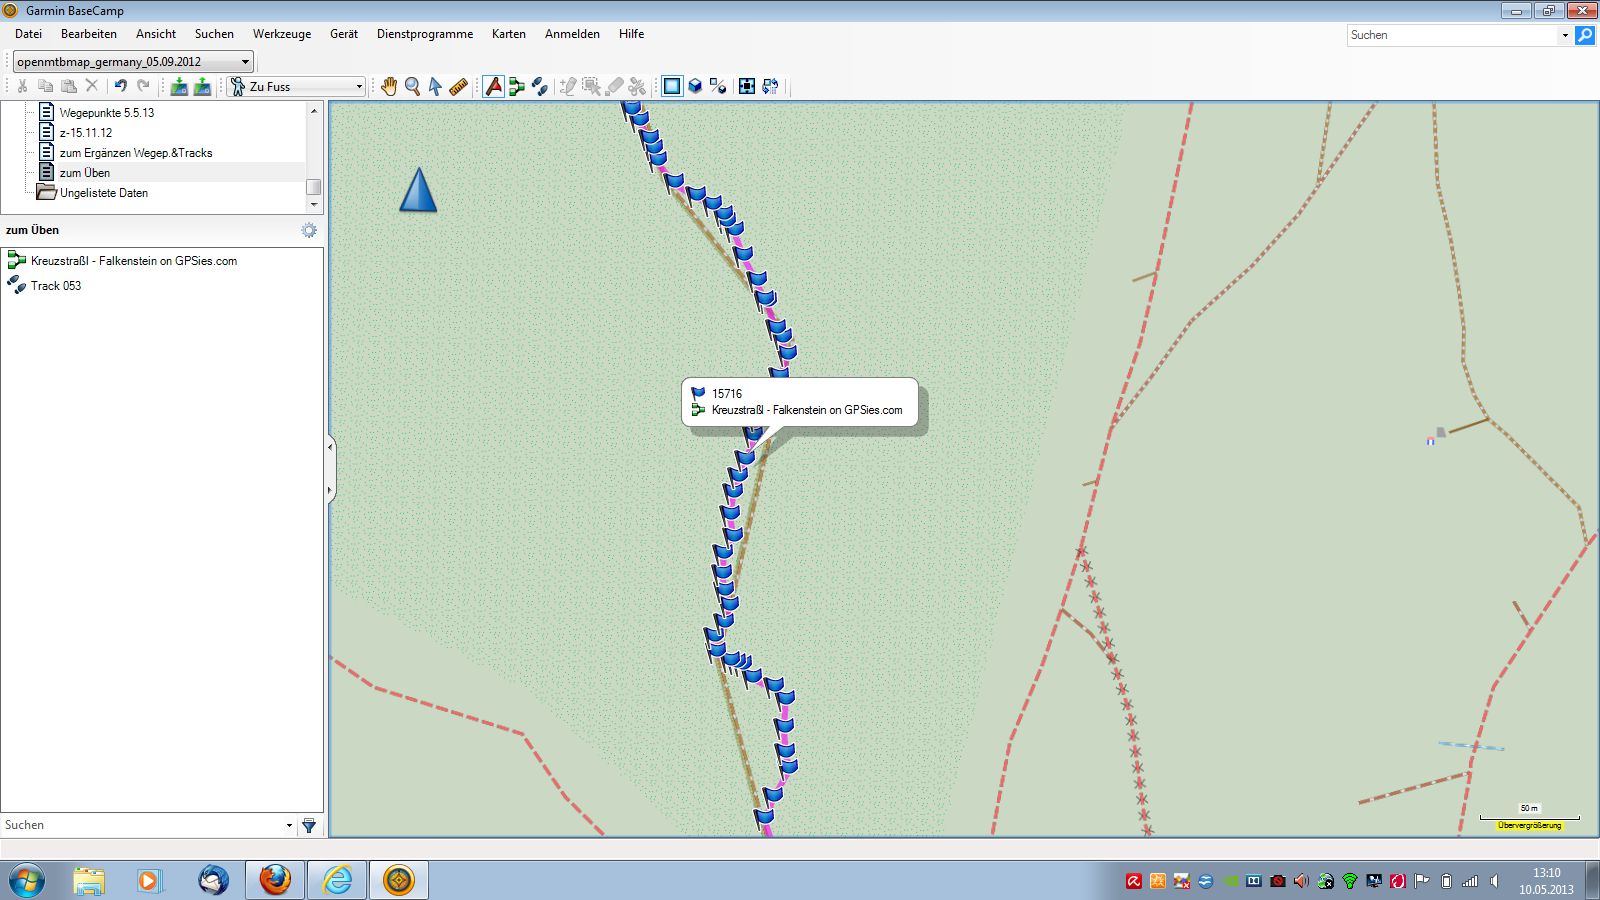The width and height of the screenshot is (1600, 900).
Task: Click the lower splitter arrow on map edge
Action: [330, 491]
